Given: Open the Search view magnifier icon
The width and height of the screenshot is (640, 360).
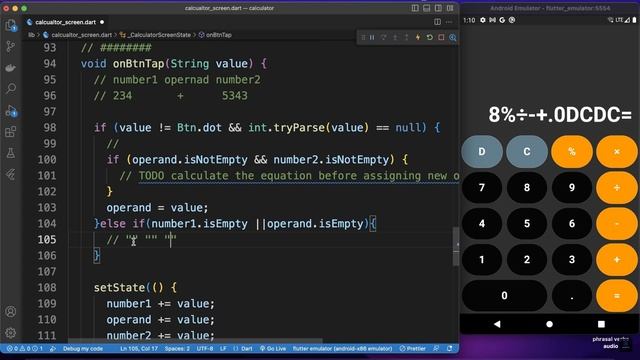Looking at the screenshot, I should [11, 88].
